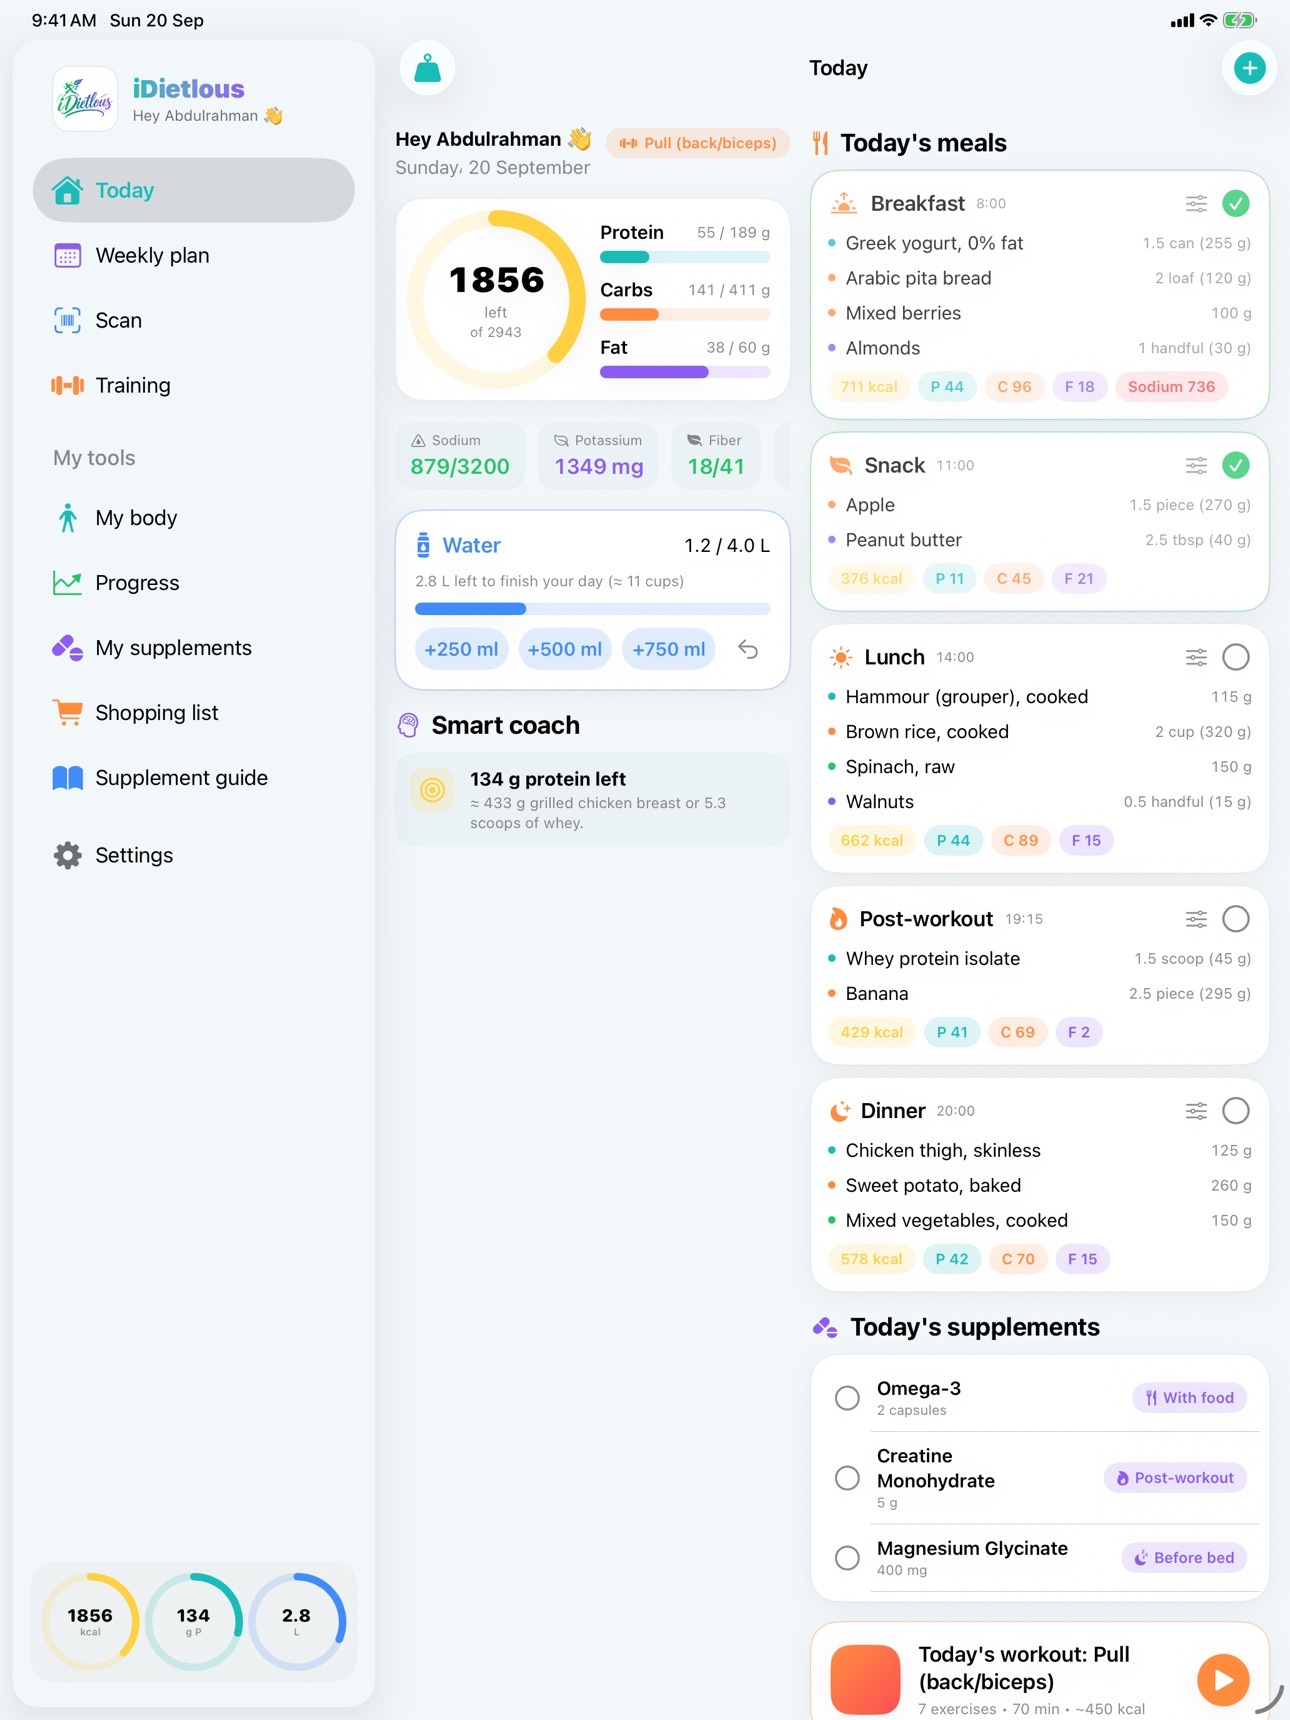The width and height of the screenshot is (1290, 1720).
Task: Open Weekly plan in sidebar
Action: [194, 255]
